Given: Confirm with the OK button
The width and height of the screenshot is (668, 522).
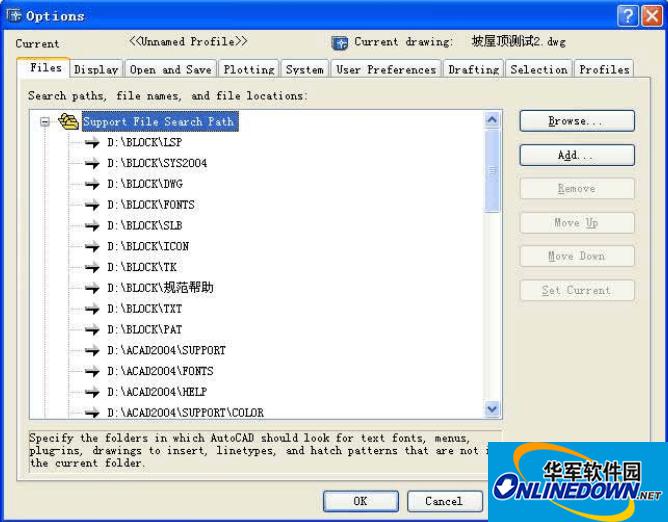Looking at the screenshot, I should tap(361, 501).
